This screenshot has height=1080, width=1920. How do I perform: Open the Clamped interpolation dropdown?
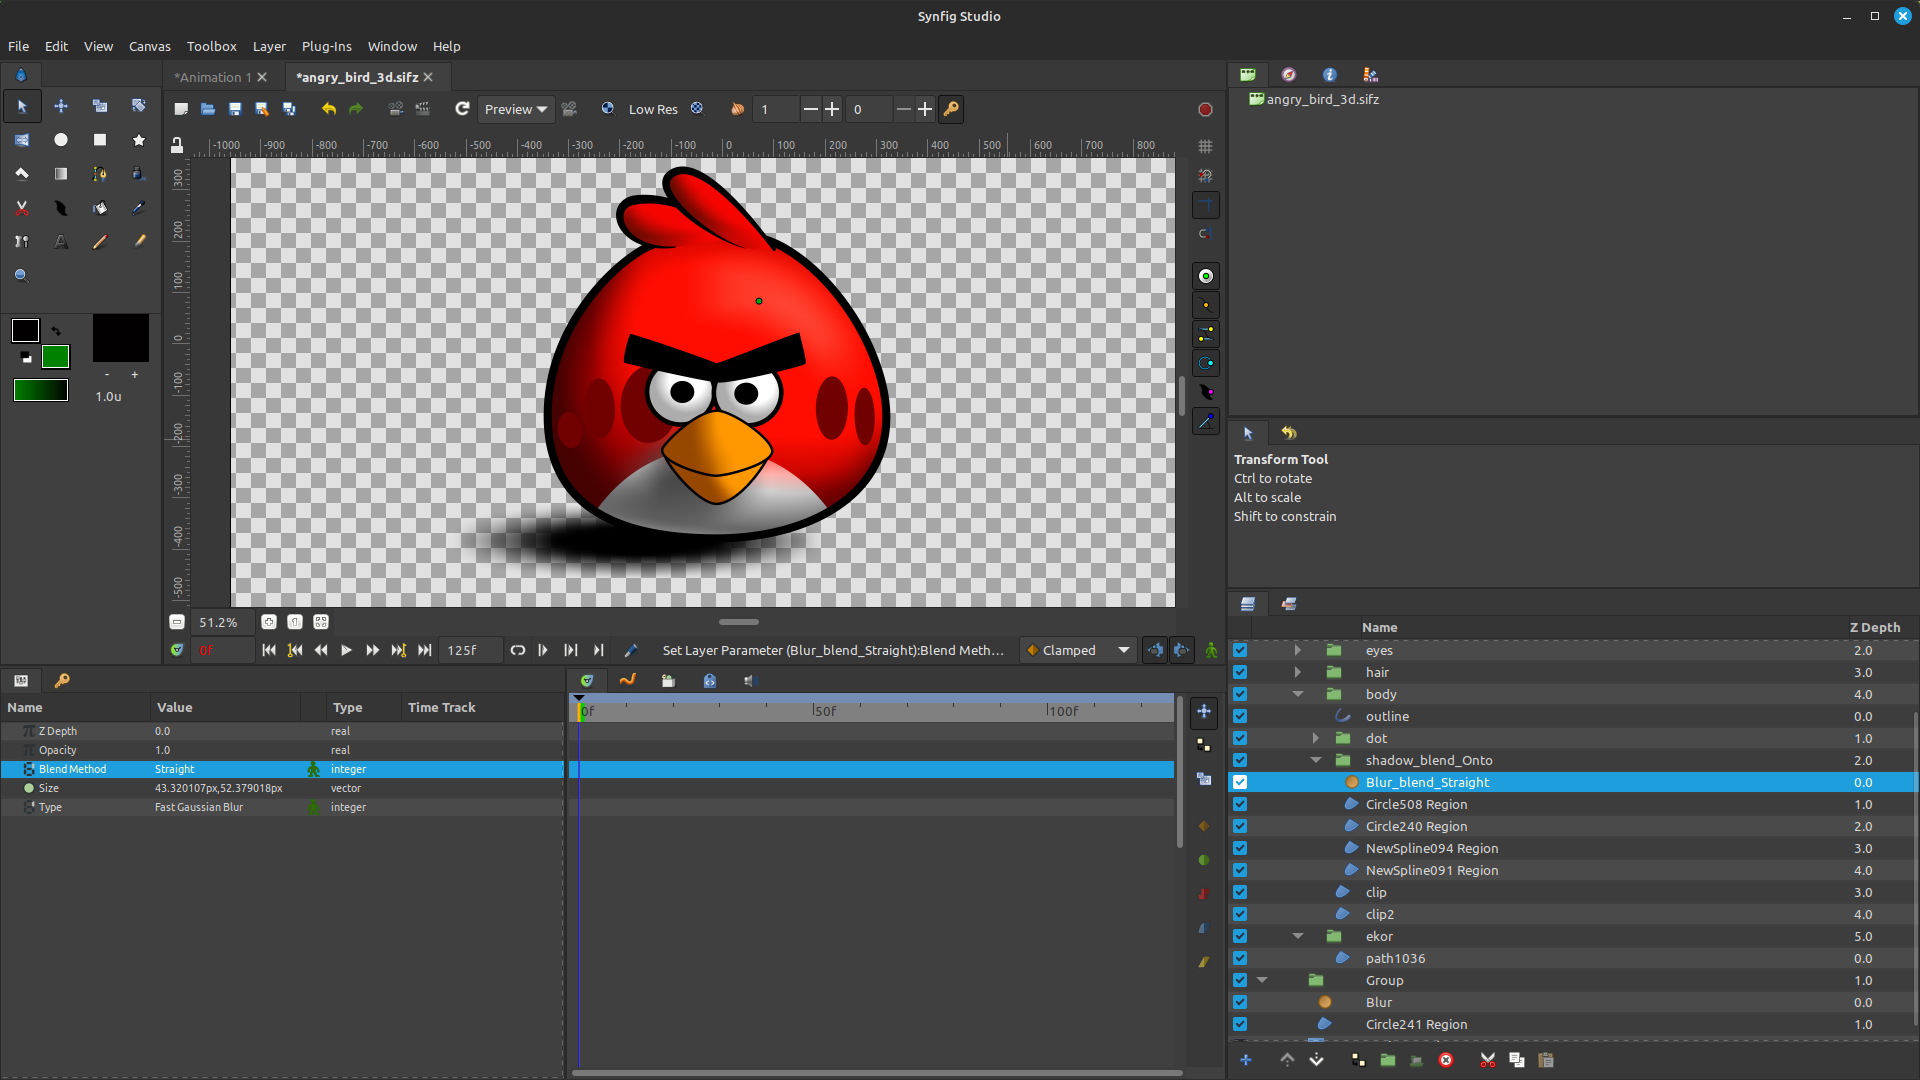click(x=1078, y=650)
